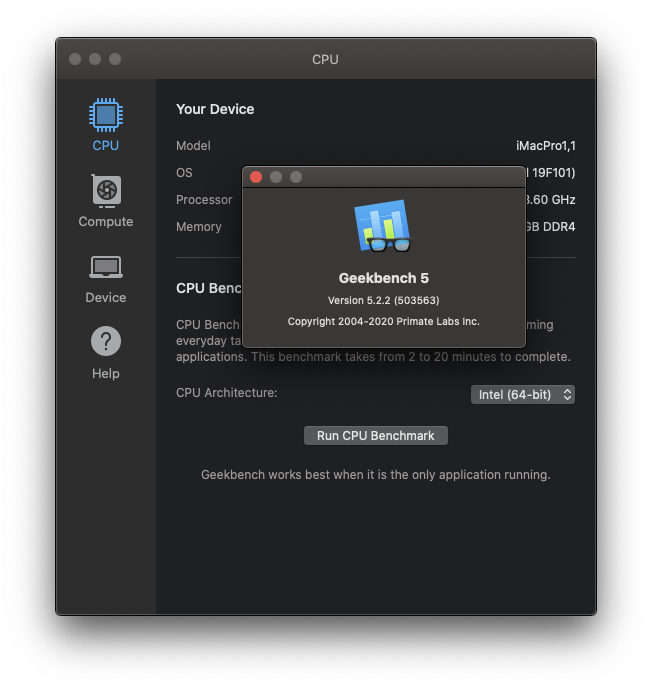Click the 'Geekbench works best' notice text
The image size is (652, 689).
[x=376, y=475]
